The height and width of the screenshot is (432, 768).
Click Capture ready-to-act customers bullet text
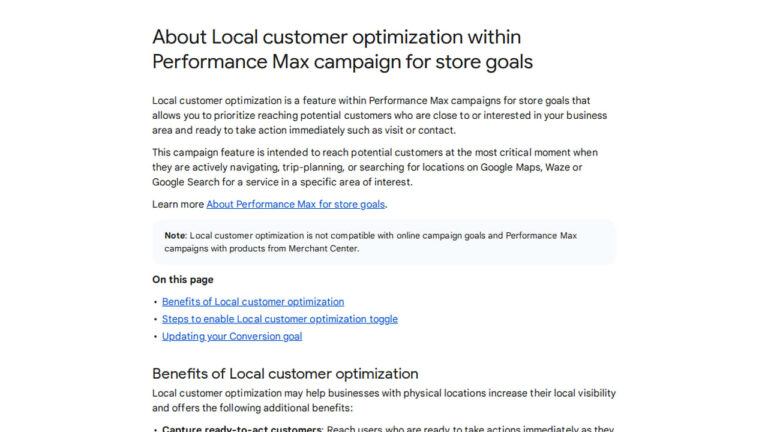tap(388, 428)
